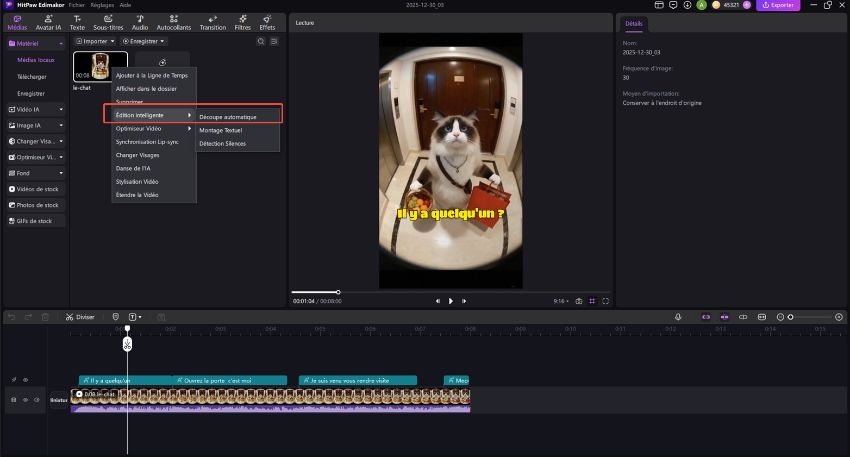The height and width of the screenshot is (457, 850).
Task: Open the text T dropdown in timeline toolbar
Action: point(135,317)
